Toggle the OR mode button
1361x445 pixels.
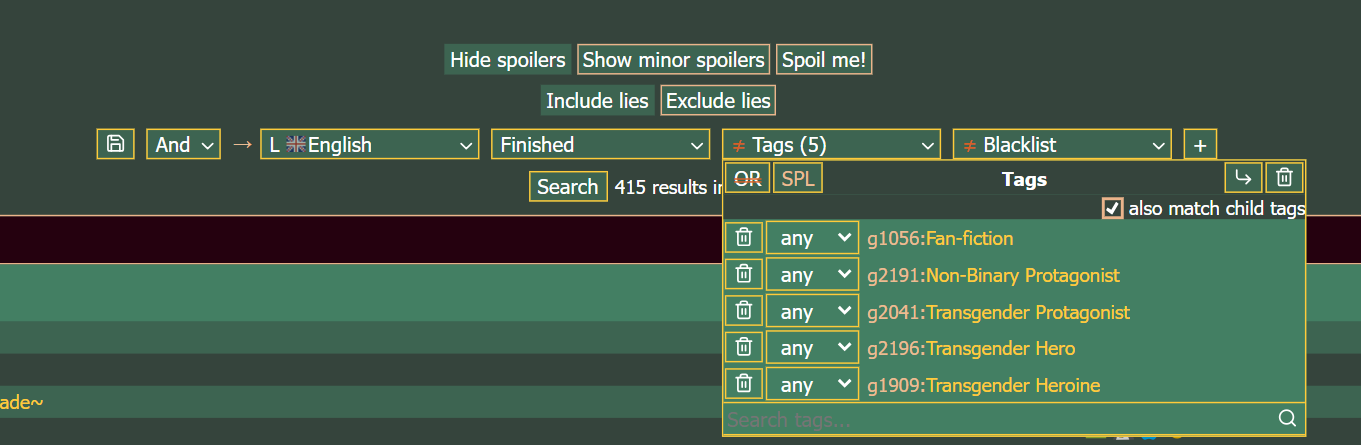(748, 179)
